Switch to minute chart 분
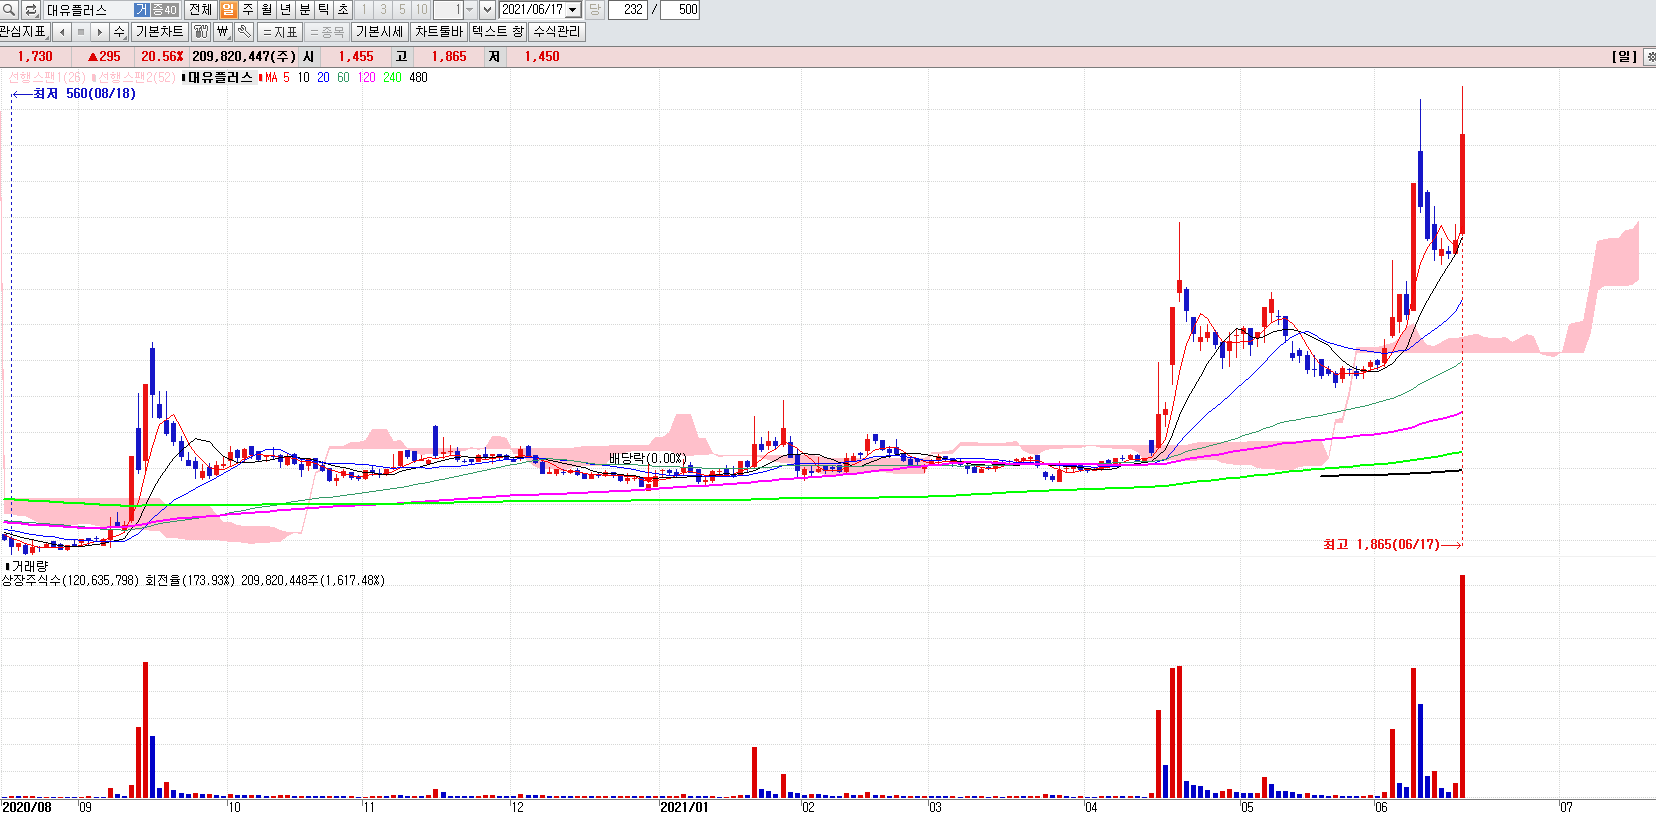The height and width of the screenshot is (814, 1656). point(304,10)
